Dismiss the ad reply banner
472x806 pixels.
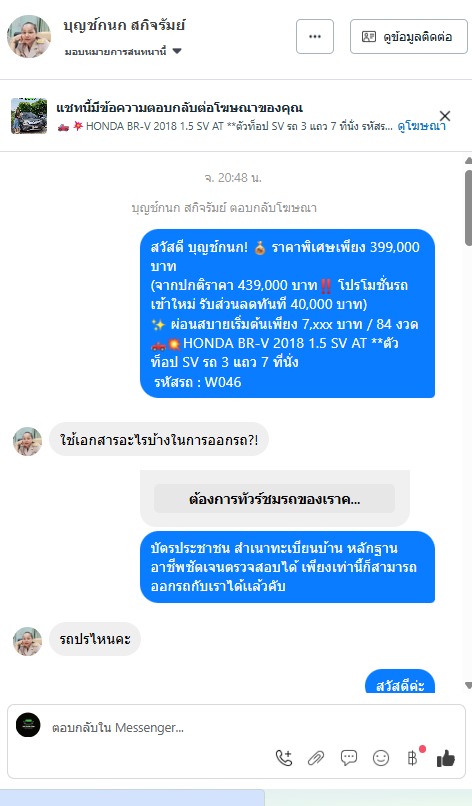pyautogui.click(x=445, y=116)
